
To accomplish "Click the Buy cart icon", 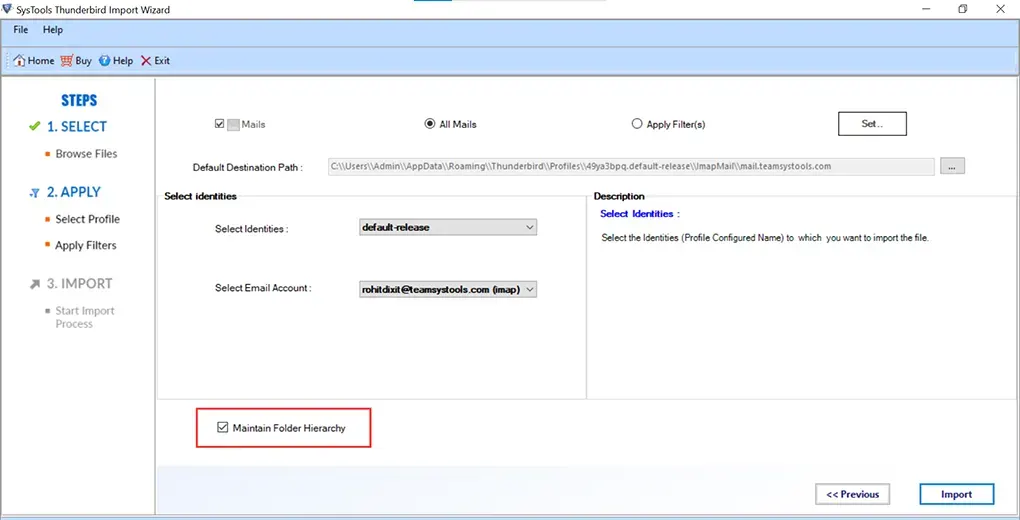I will pos(66,61).
